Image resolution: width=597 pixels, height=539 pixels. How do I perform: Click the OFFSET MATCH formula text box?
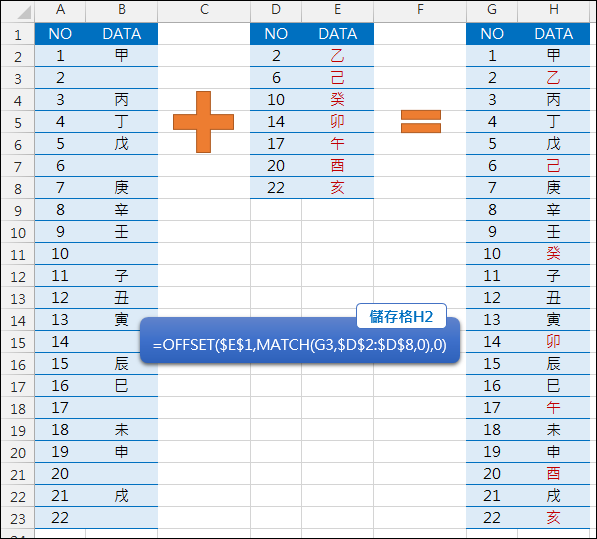(x=300, y=344)
